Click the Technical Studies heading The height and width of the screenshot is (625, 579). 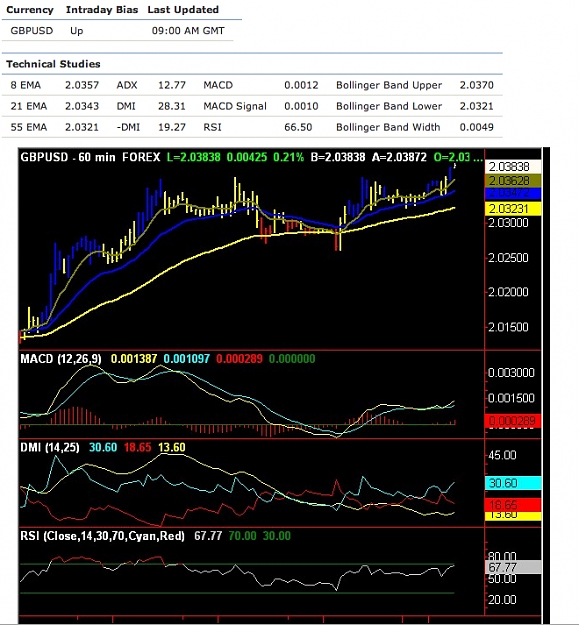(53, 64)
